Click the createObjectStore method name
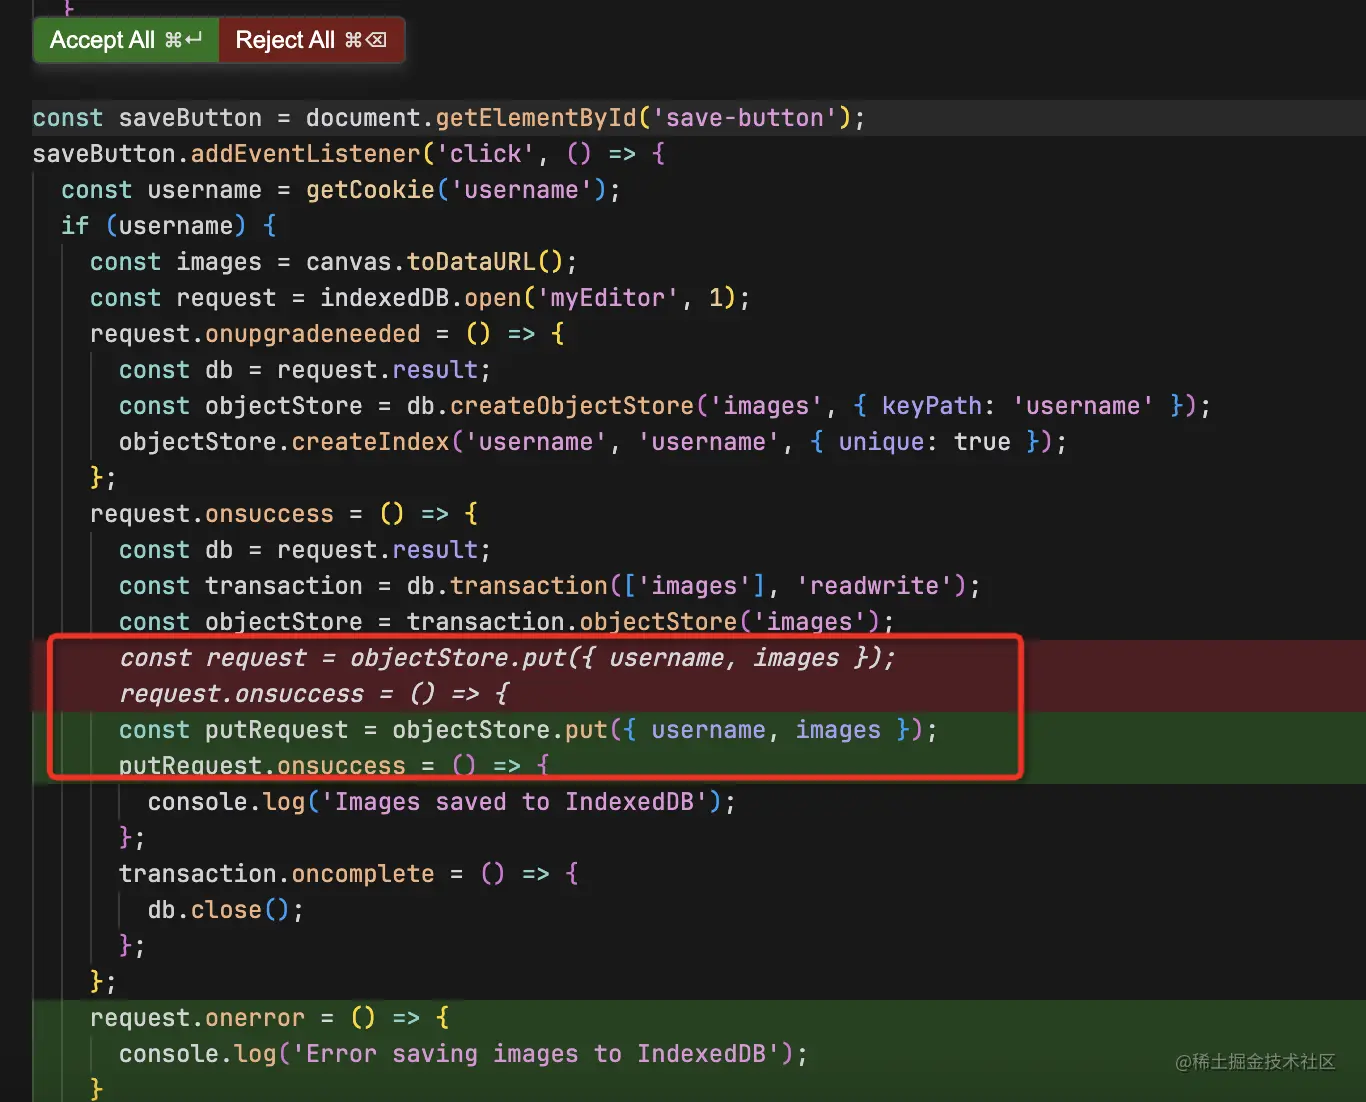The image size is (1366, 1102). point(572,406)
